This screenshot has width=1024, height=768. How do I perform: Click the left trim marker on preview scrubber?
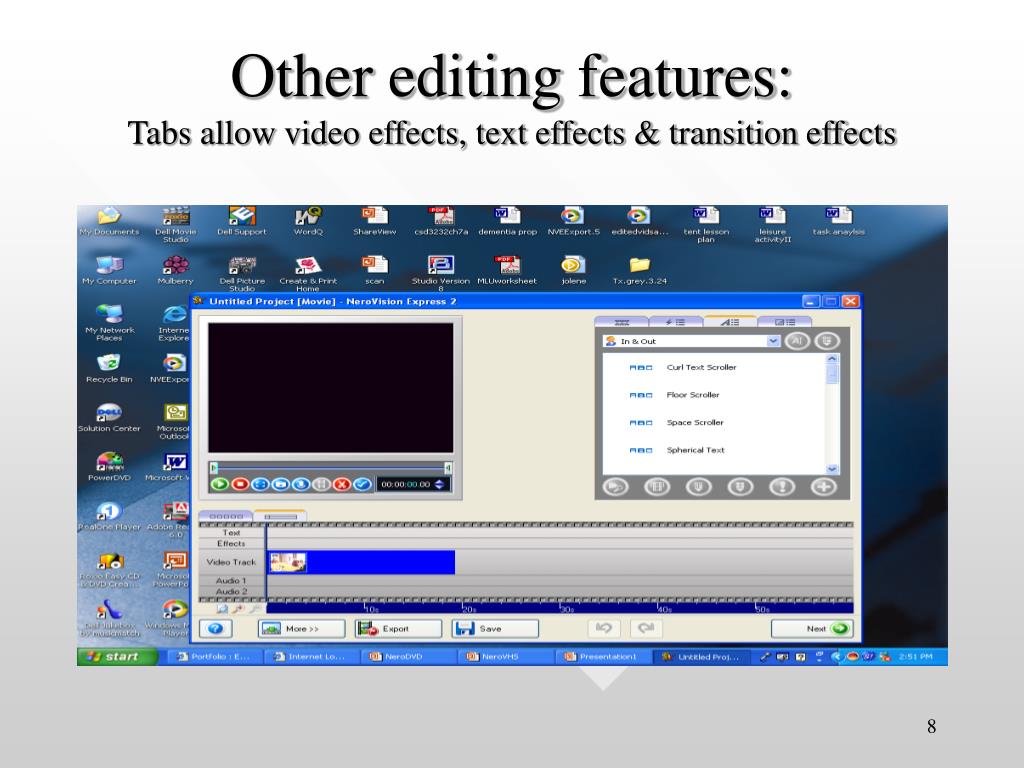(x=214, y=468)
